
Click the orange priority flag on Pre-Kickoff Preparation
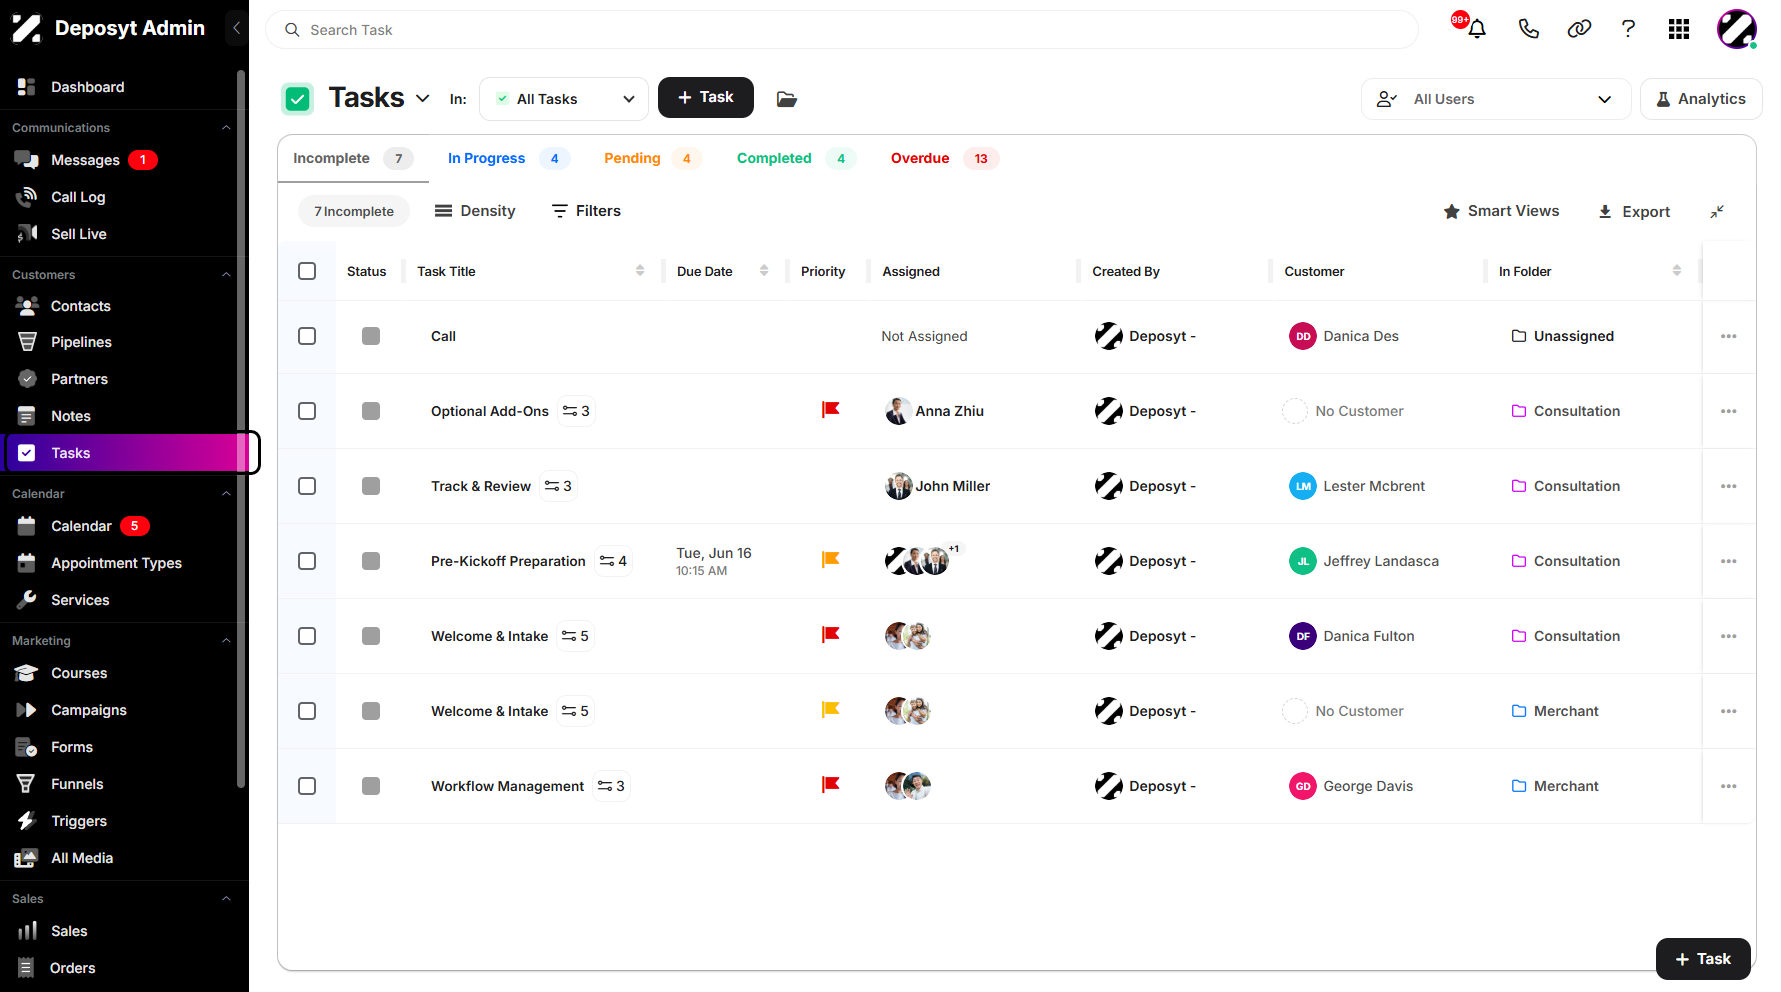pyautogui.click(x=830, y=560)
